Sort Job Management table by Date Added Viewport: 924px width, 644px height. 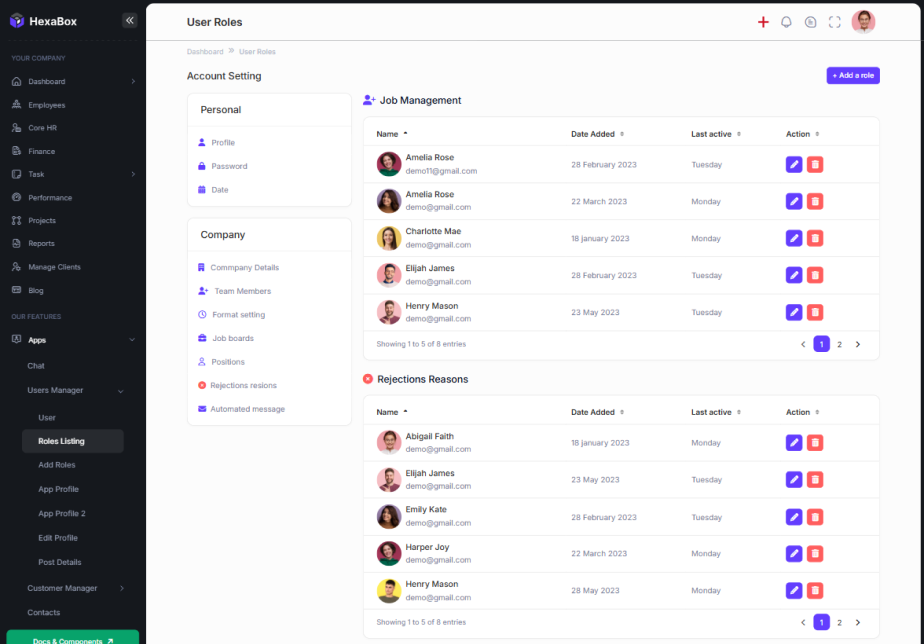tap(597, 134)
